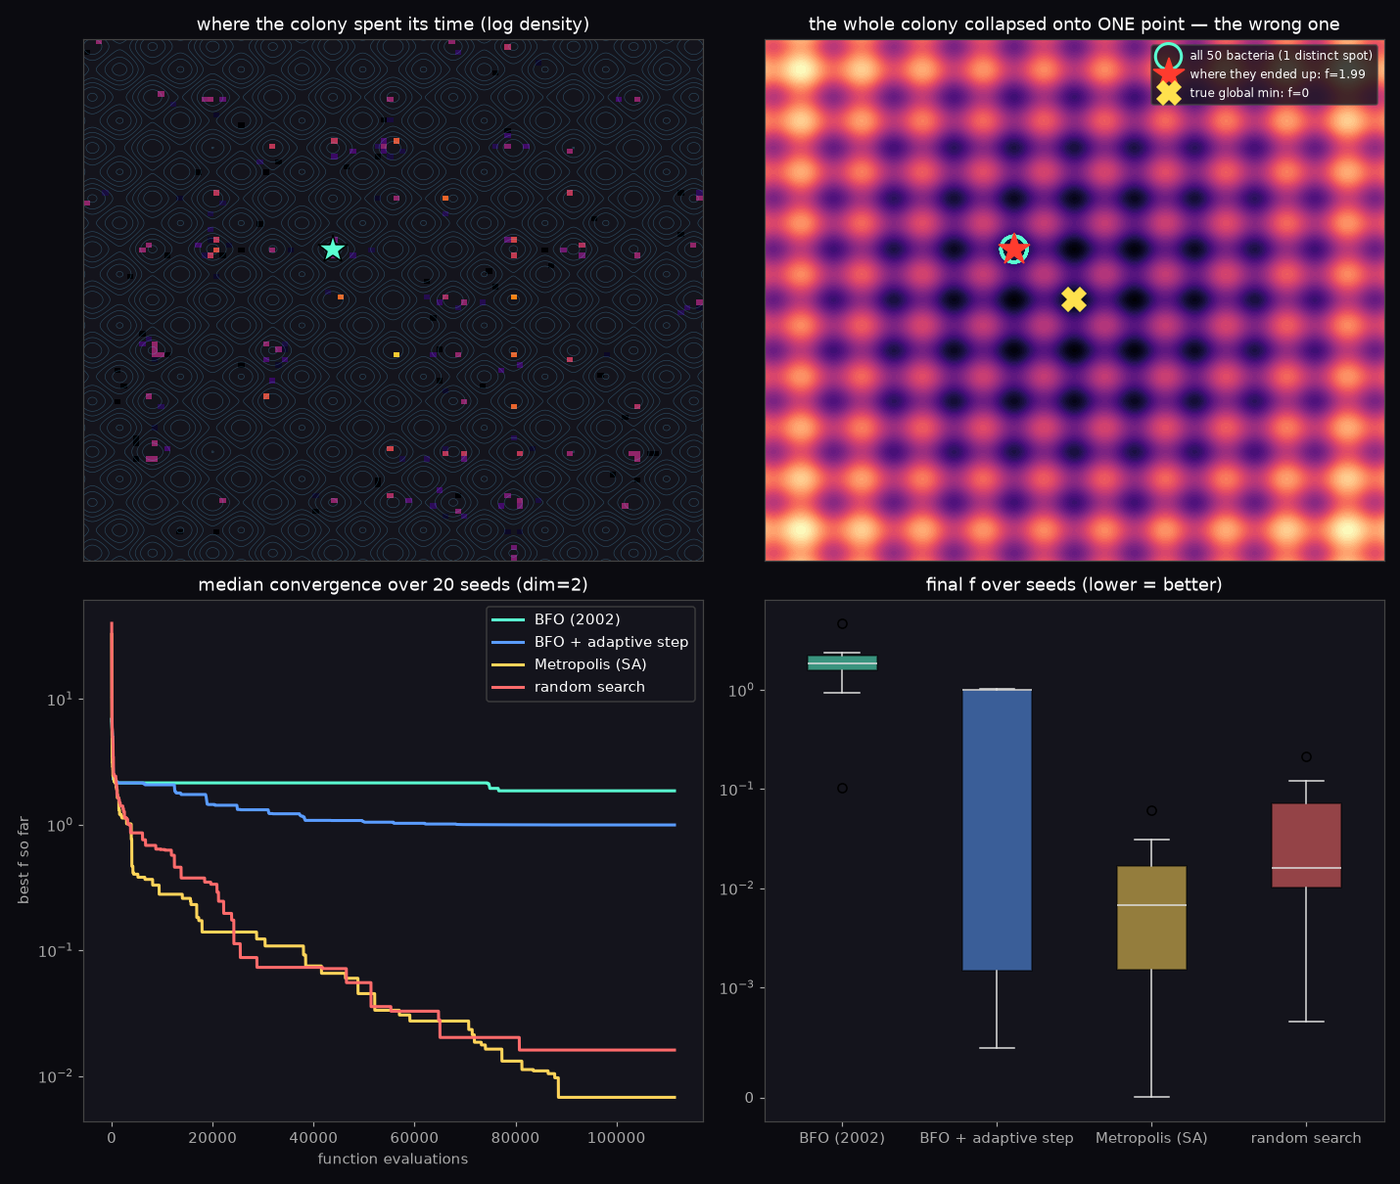1400x1184 pixels.
Task: Click the 'BFO + adaptive step' convergence legend label
Action: click(x=611, y=642)
